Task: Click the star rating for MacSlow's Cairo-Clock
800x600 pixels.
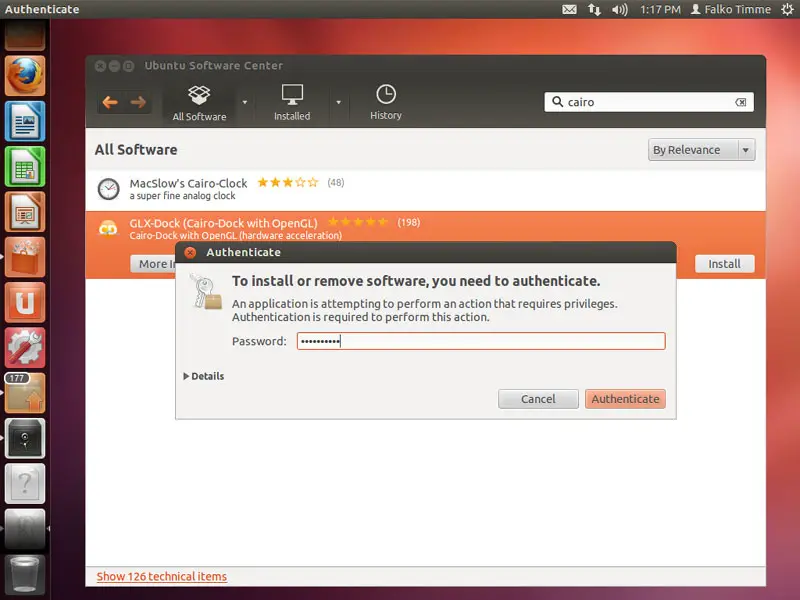Action: coord(288,182)
